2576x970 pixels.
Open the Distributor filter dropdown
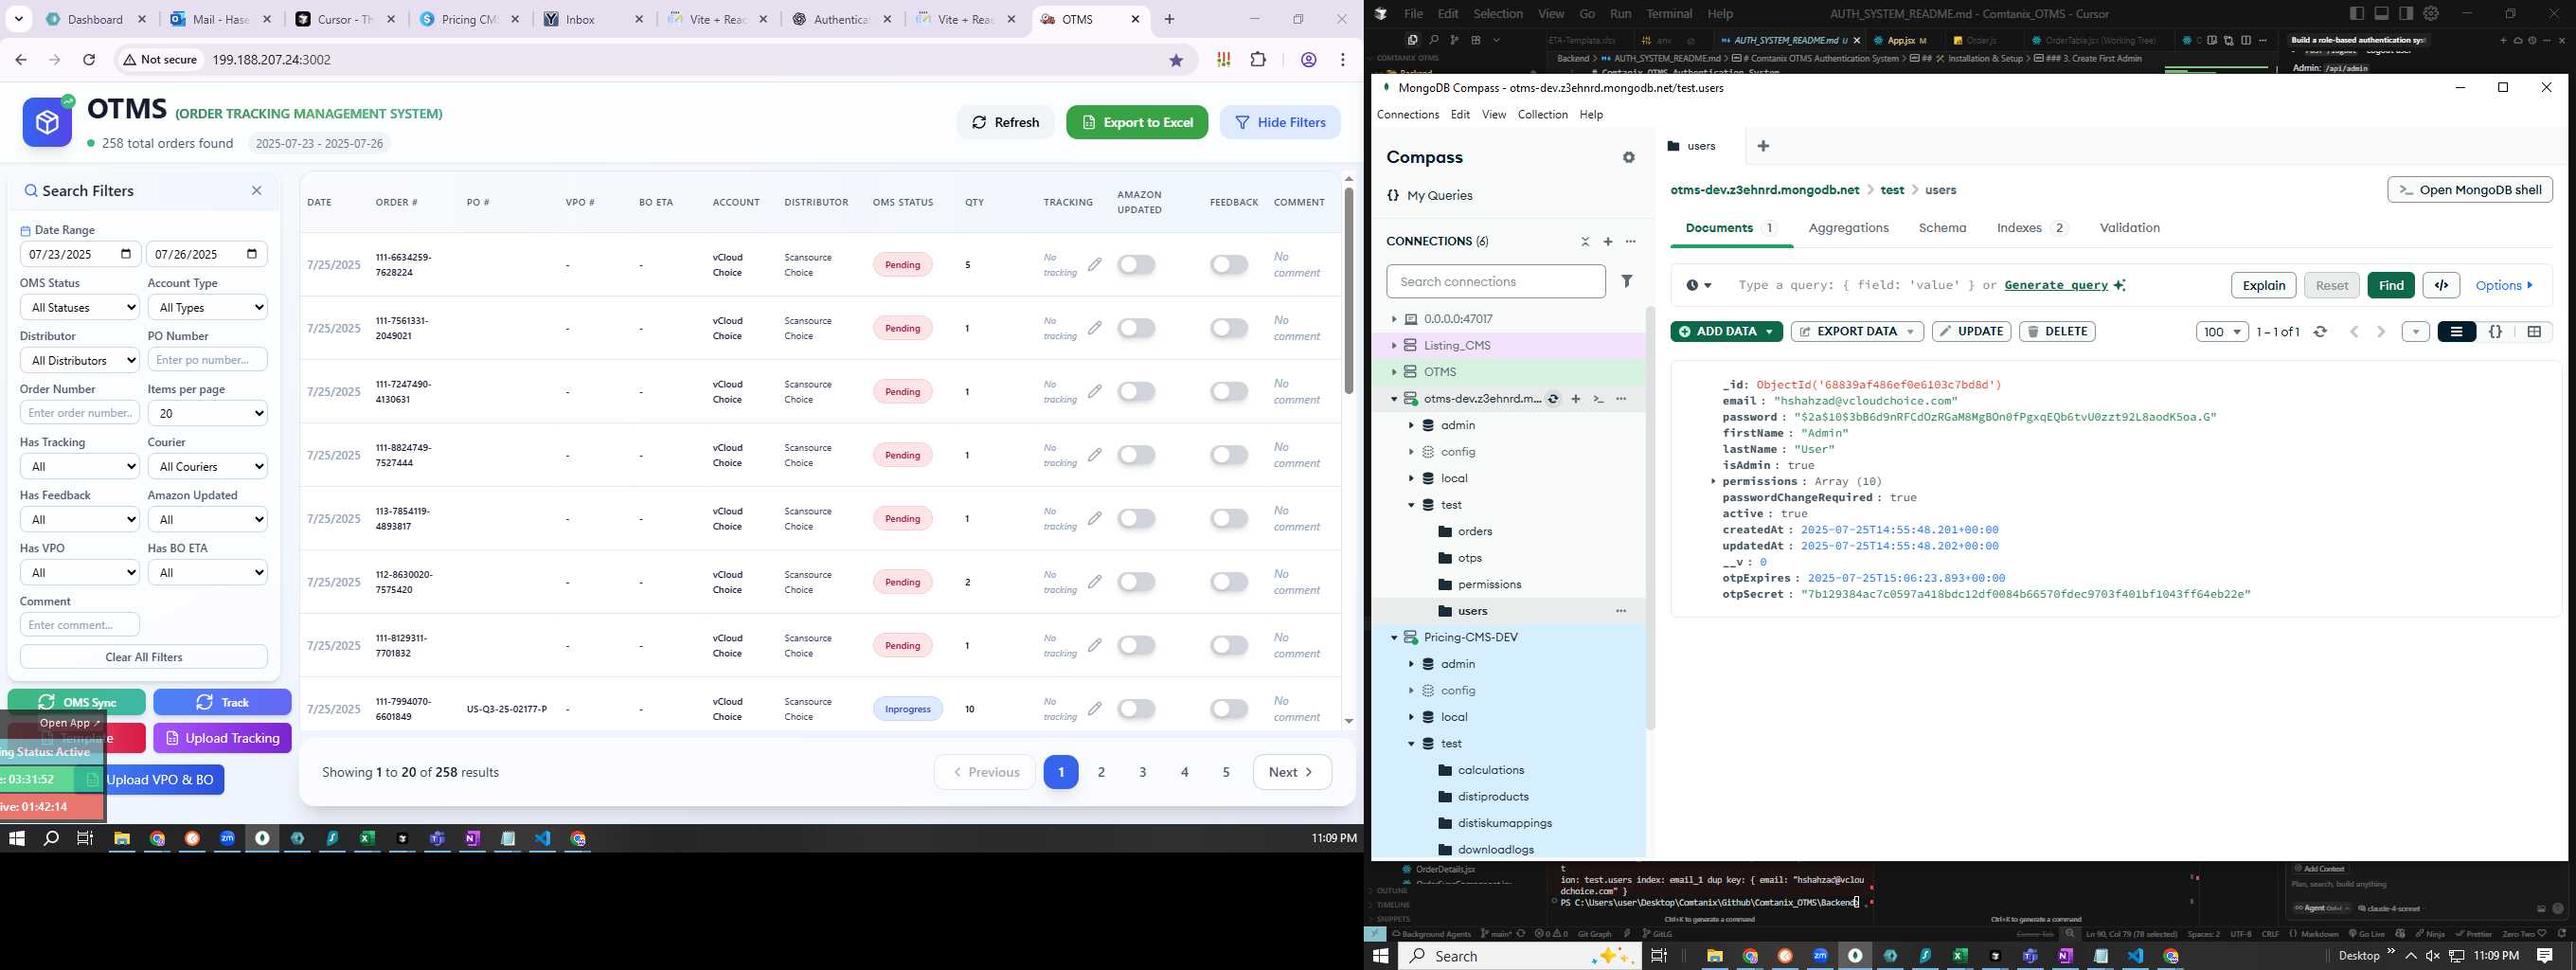point(80,360)
